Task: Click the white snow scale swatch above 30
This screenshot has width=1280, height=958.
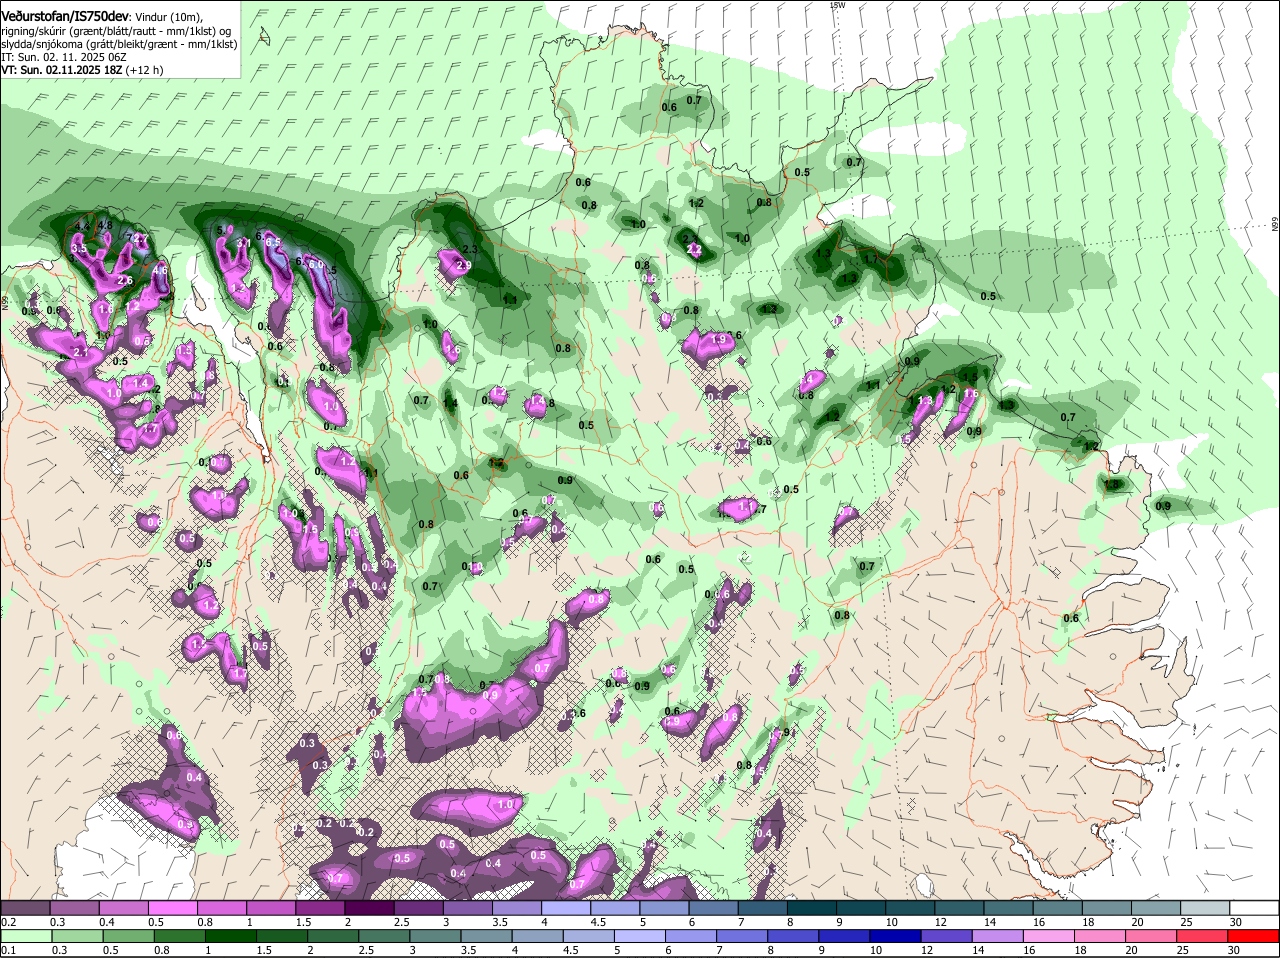Action: coord(1255,908)
